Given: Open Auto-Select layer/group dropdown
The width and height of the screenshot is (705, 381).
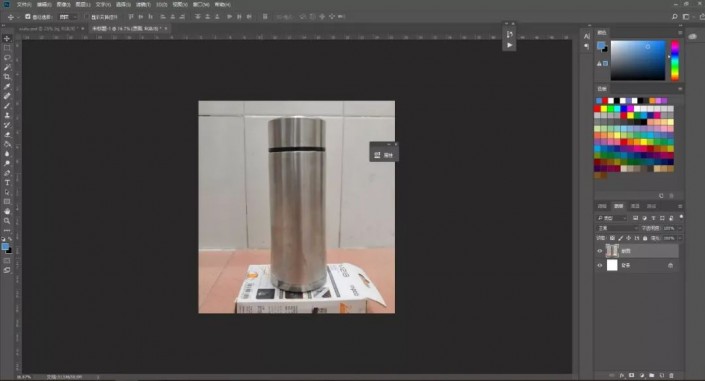Looking at the screenshot, I should coord(68,17).
